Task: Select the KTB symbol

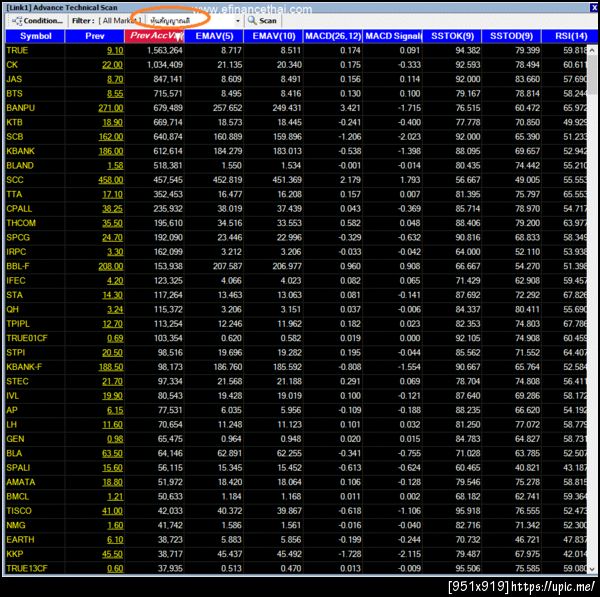Action: click(x=14, y=122)
